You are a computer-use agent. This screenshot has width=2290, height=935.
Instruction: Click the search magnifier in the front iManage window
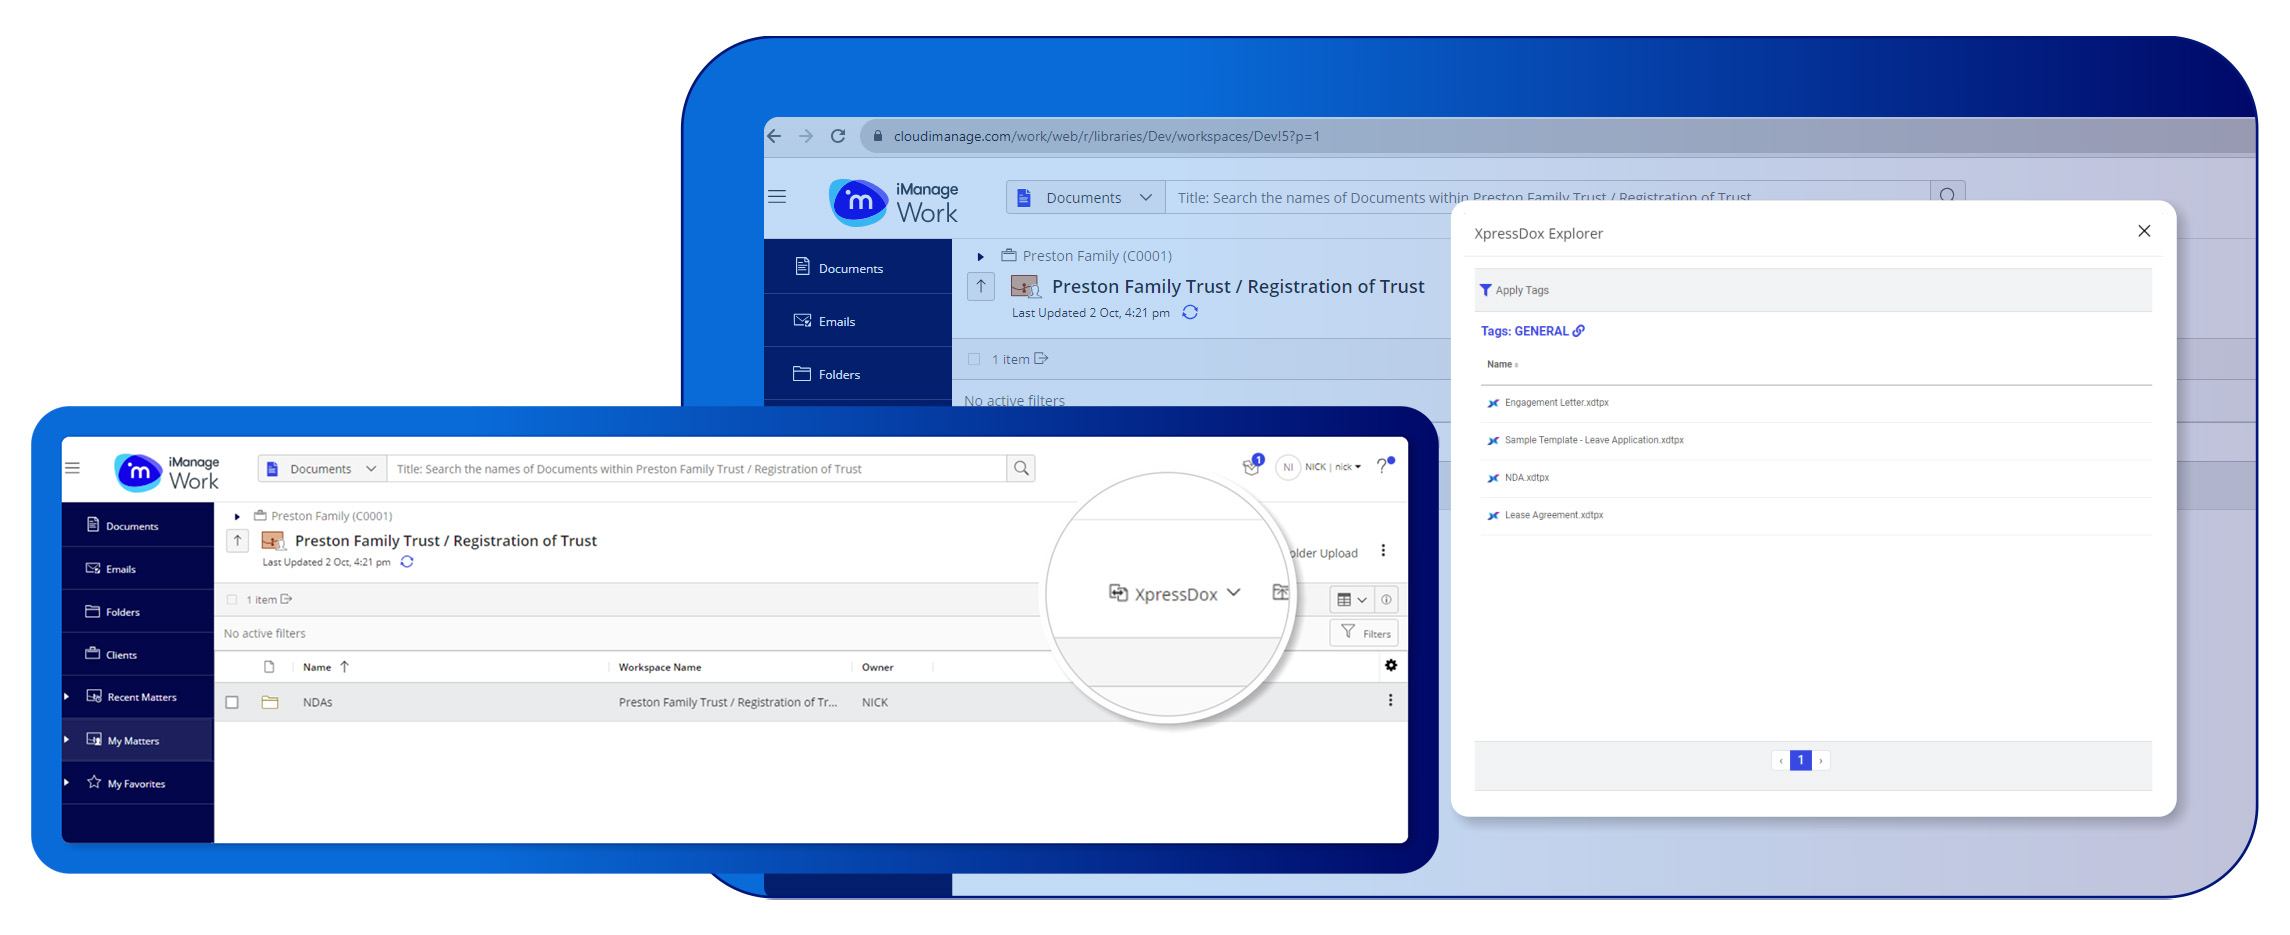[1021, 468]
